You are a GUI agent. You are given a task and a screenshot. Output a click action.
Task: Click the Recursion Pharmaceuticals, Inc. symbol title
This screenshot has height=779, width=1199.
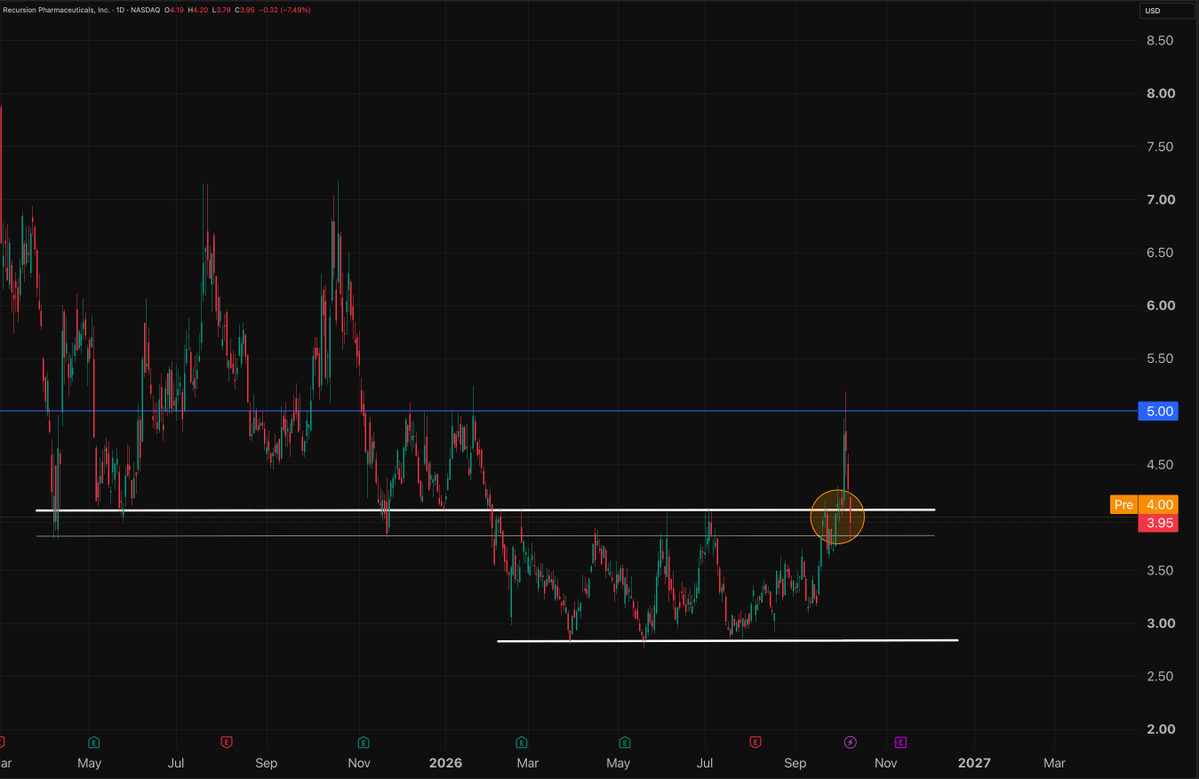click(59, 10)
